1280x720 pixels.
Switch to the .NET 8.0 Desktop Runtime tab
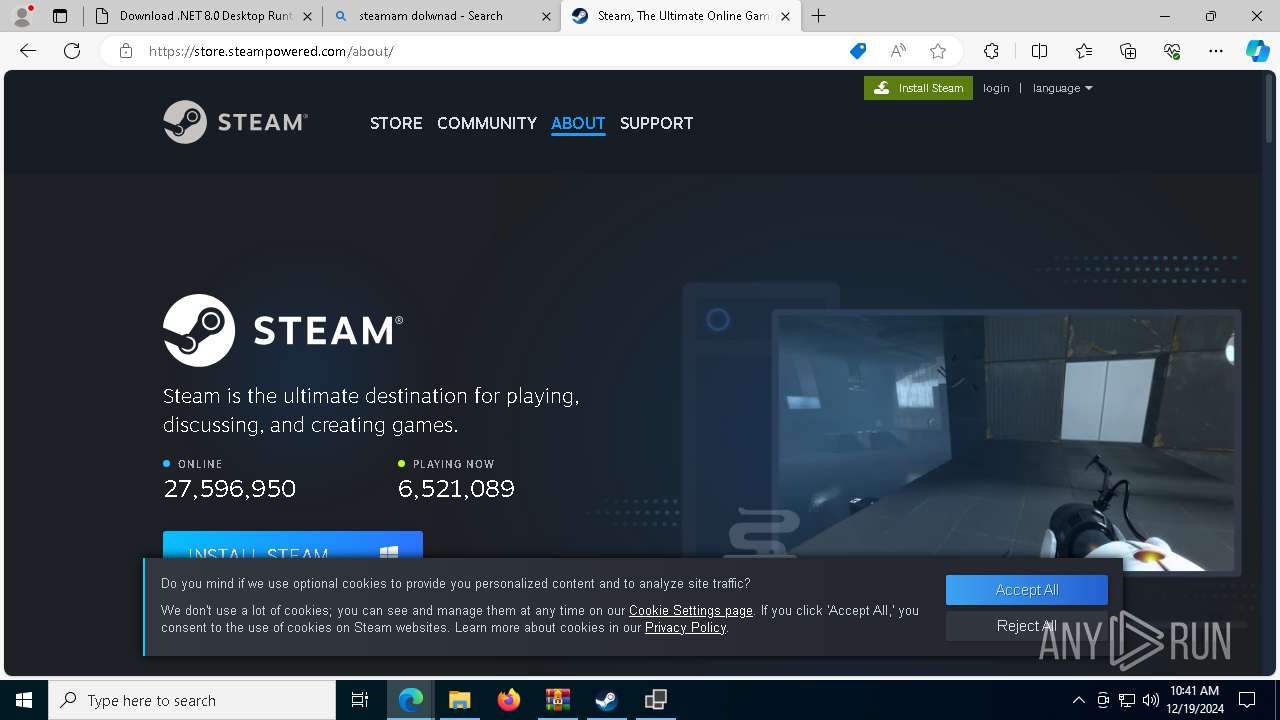point(205,16)
